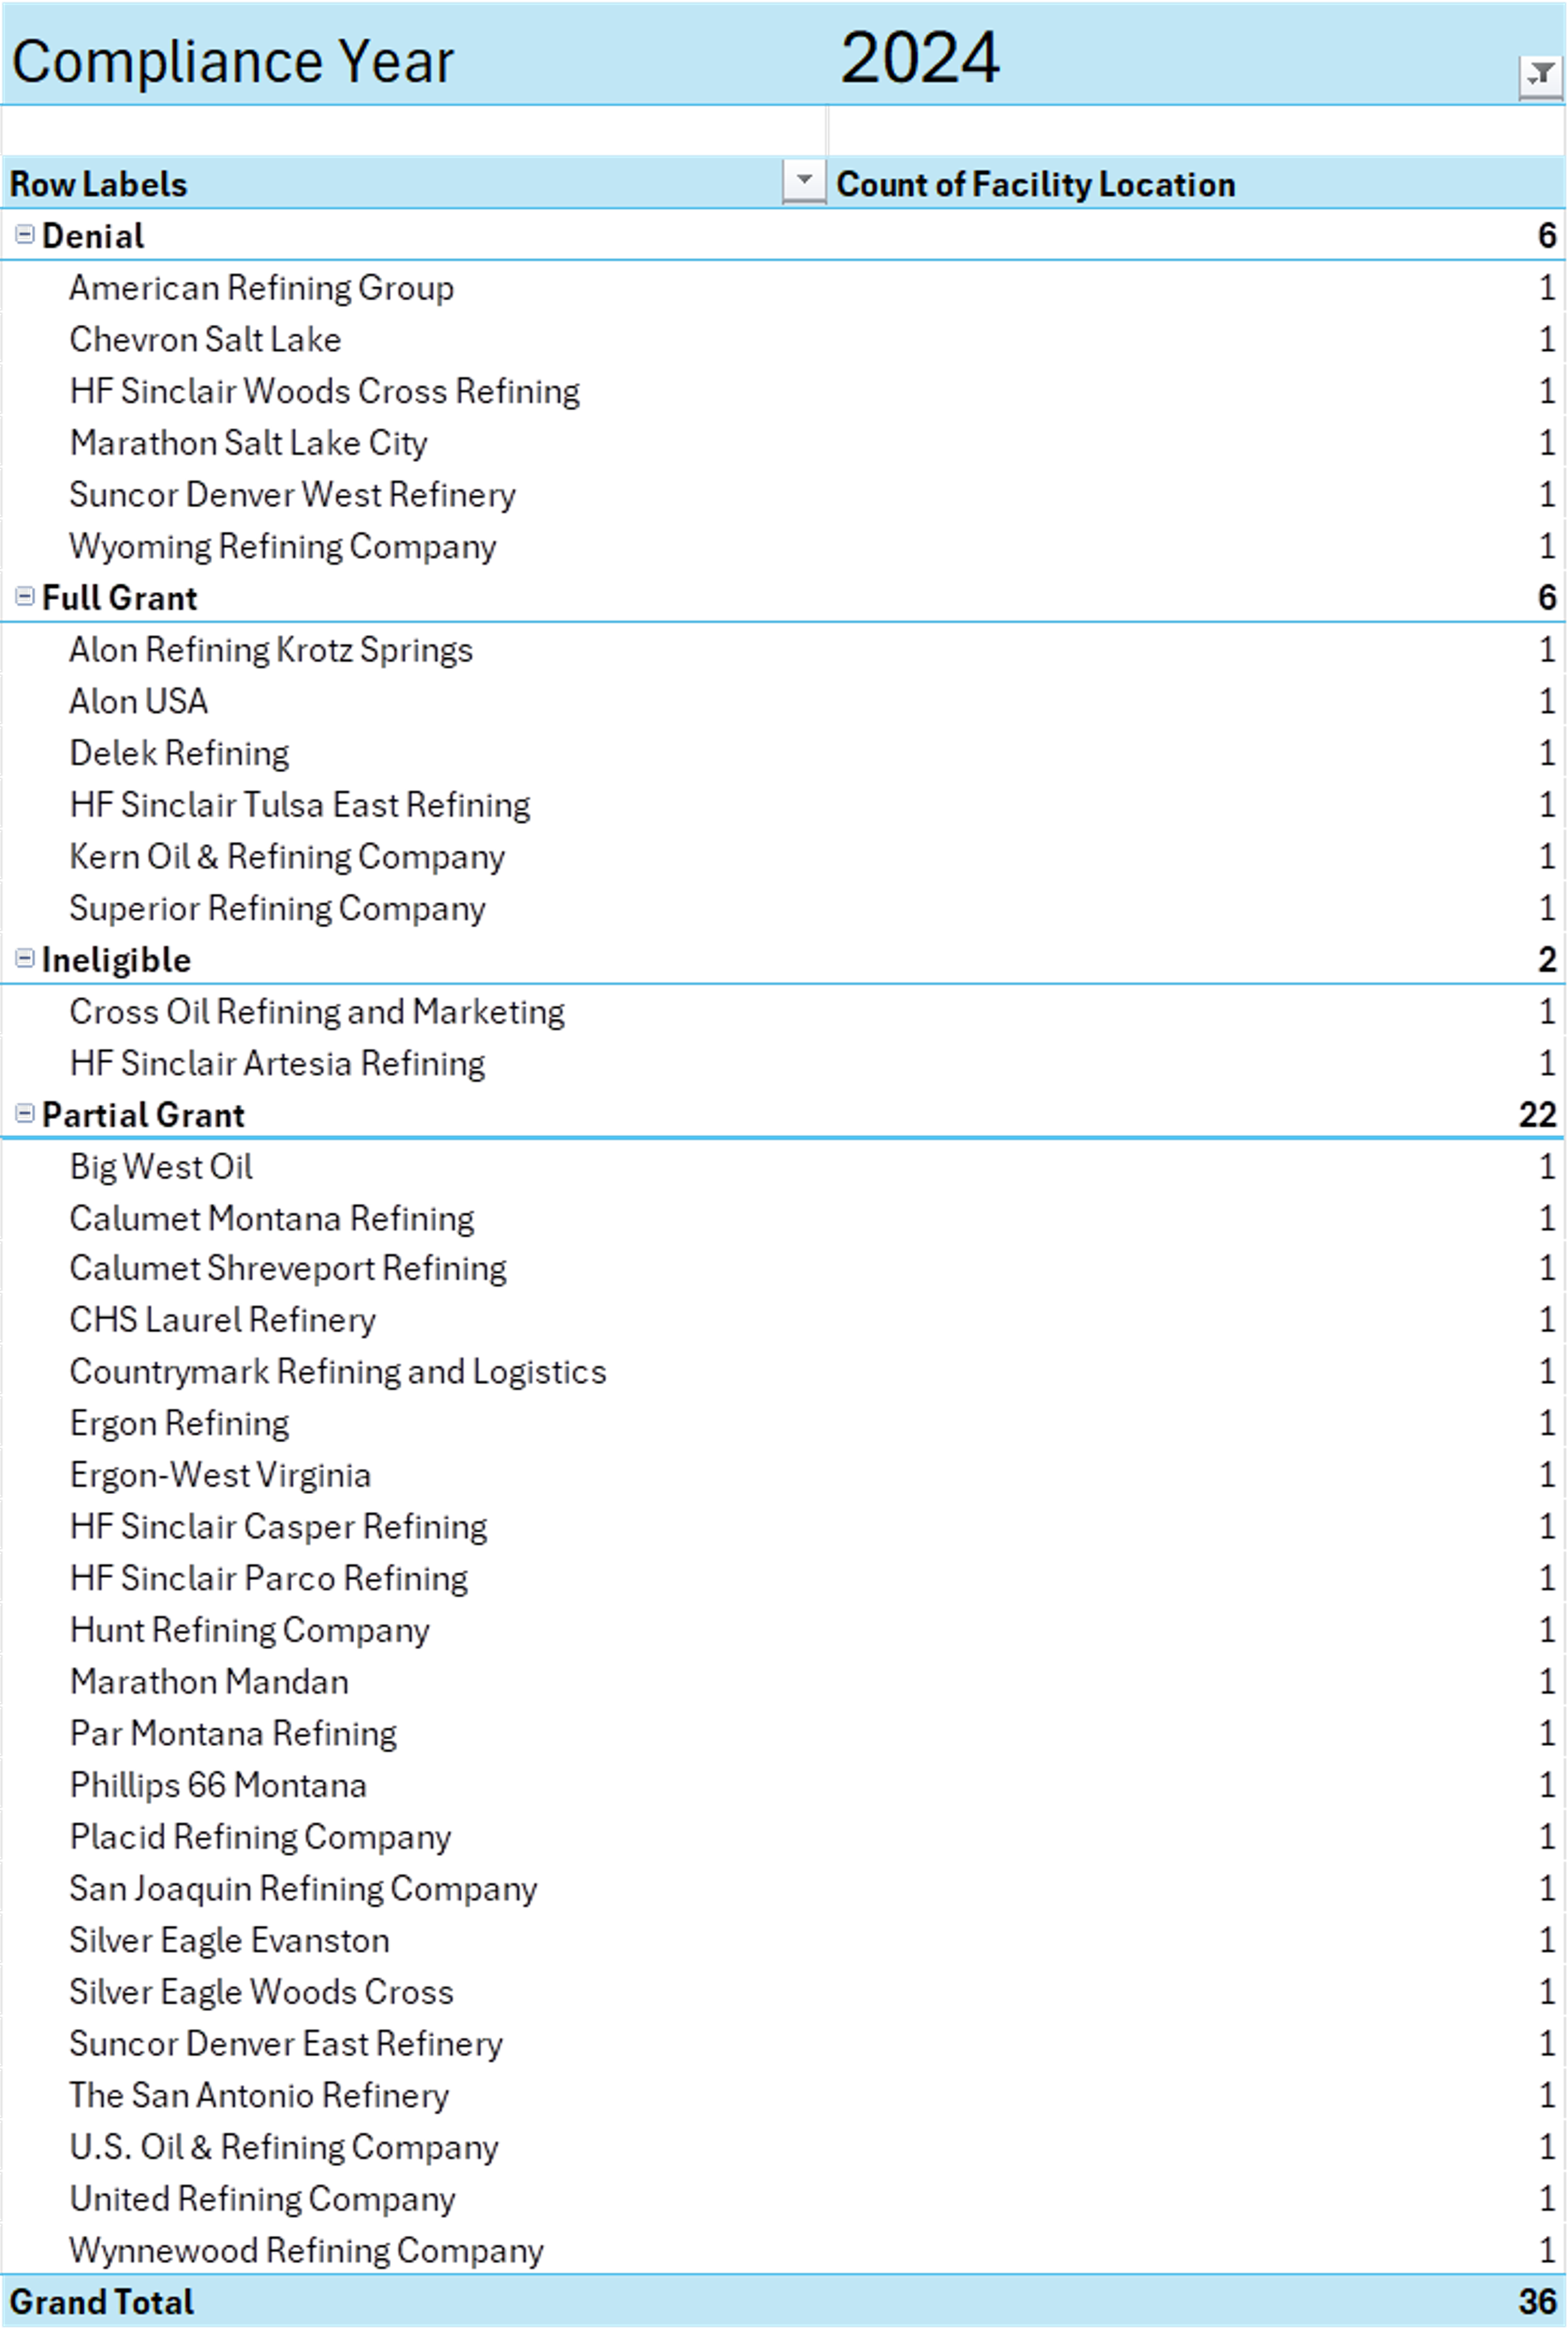Select Big West Oil row
The width and height of the screenshot is (1568, 2329).
pyautogui.click(x=783, y=1167)
